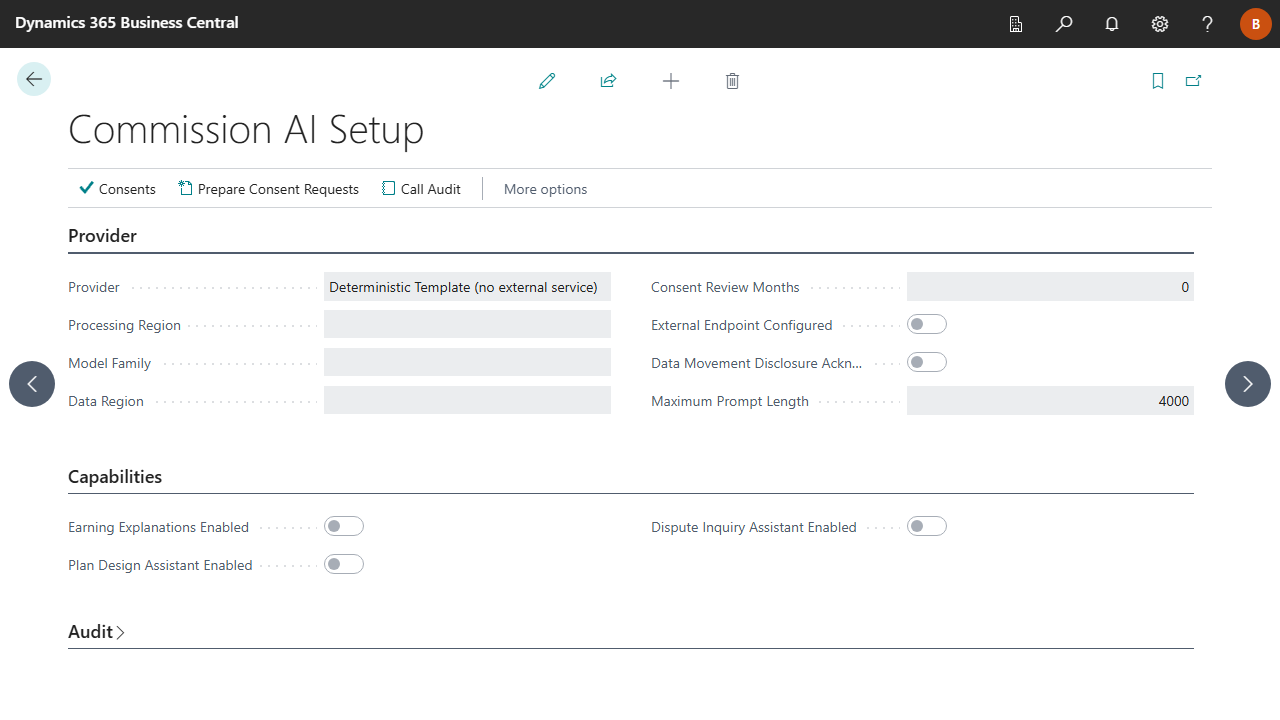The height and width of the screenshot is (720, 1280).
Task: Open the settings gear icon
Action: click(1160, 24)
